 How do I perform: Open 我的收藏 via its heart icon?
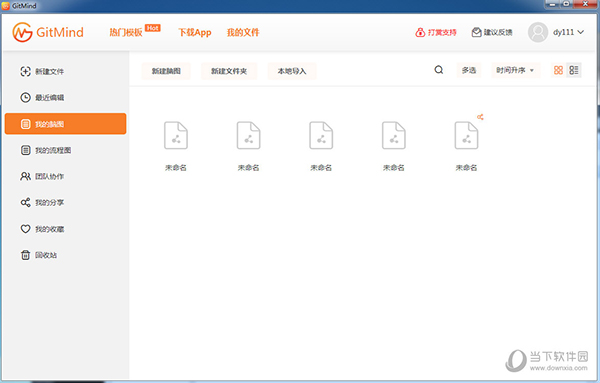[25, 229]
